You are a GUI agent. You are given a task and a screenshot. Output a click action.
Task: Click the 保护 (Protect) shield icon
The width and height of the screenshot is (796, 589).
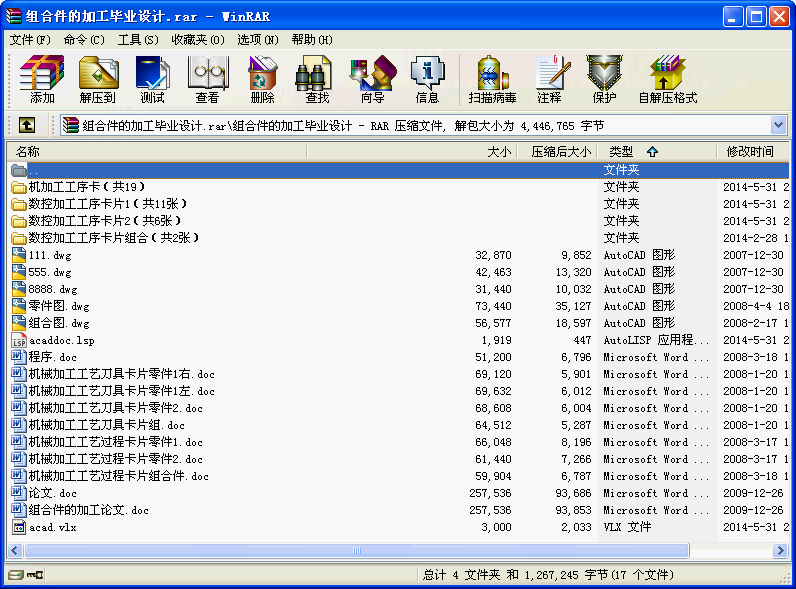(x=604, y=79)
